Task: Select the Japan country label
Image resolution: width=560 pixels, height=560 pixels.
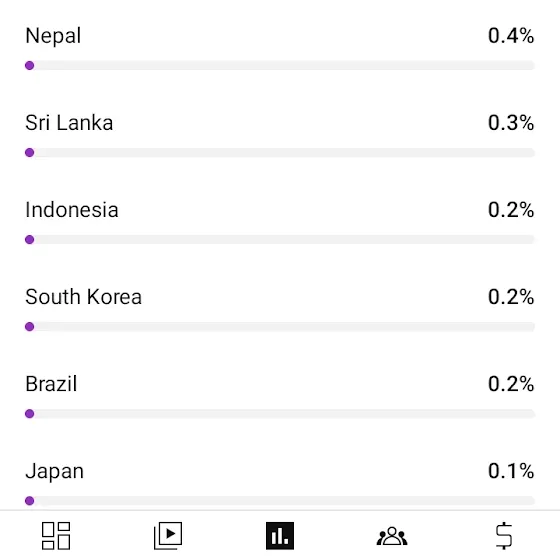Action: 55,471
